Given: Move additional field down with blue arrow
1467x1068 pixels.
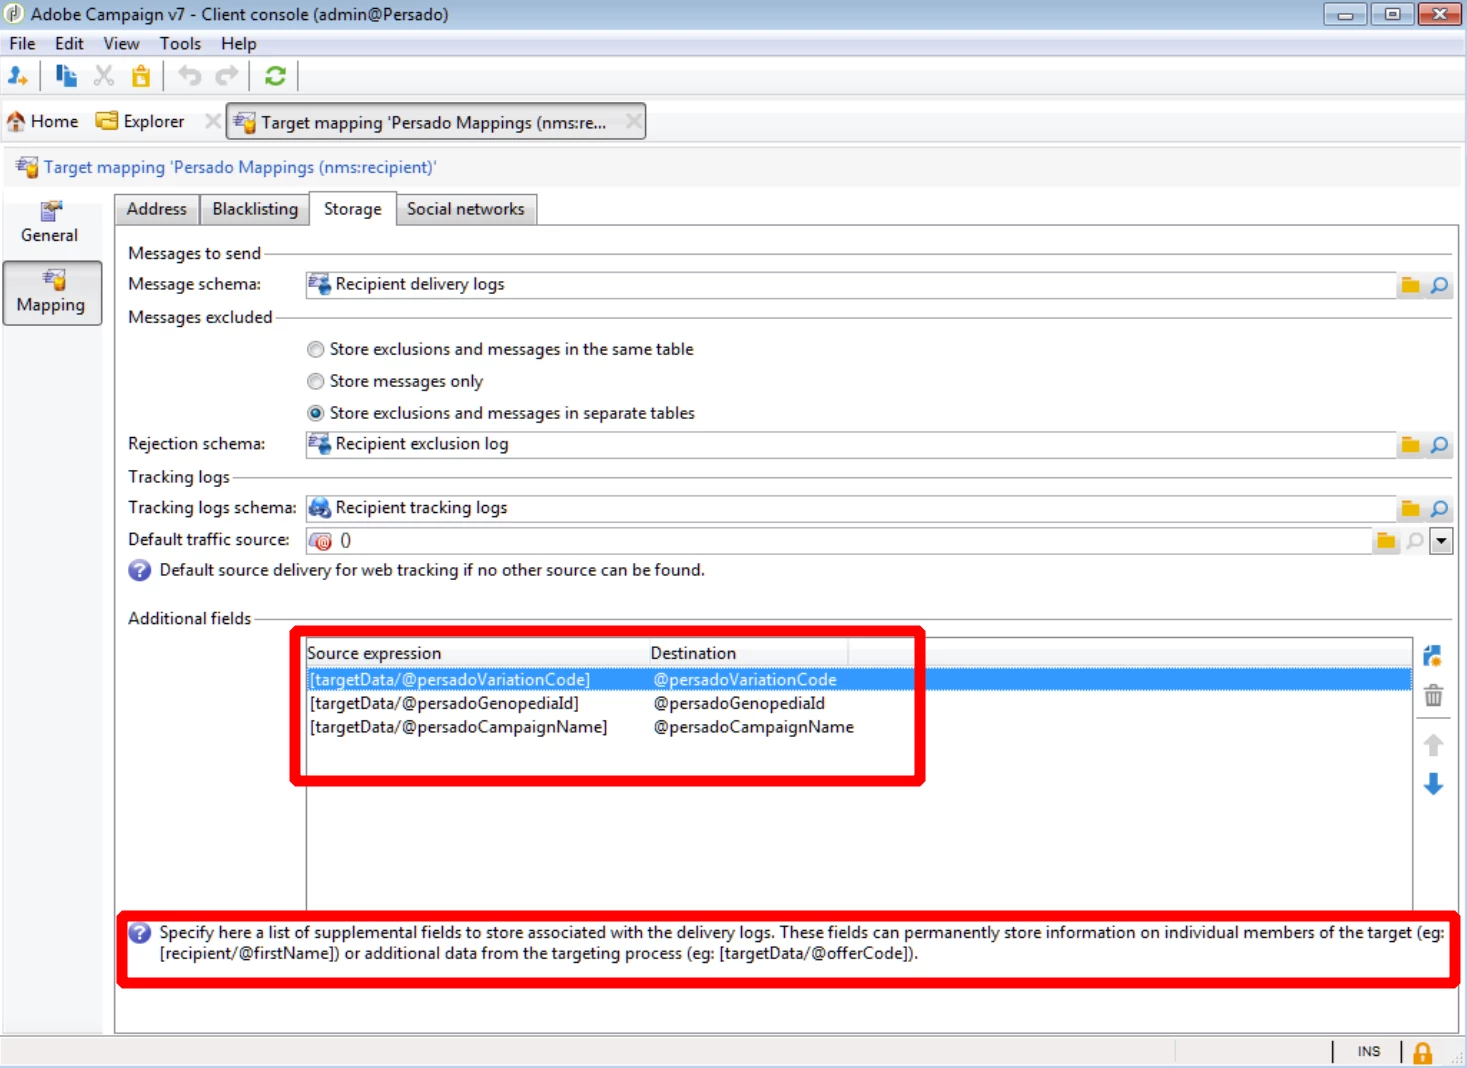Looking at the screenshot, I should pos(1433,784).
